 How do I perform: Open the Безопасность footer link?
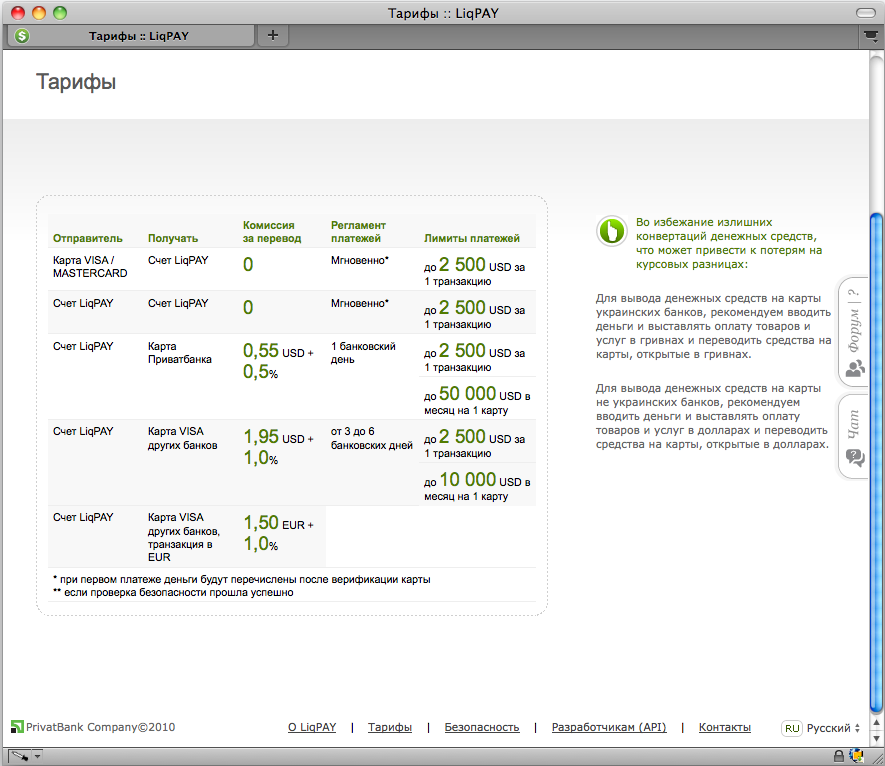[x=481, y=728]
